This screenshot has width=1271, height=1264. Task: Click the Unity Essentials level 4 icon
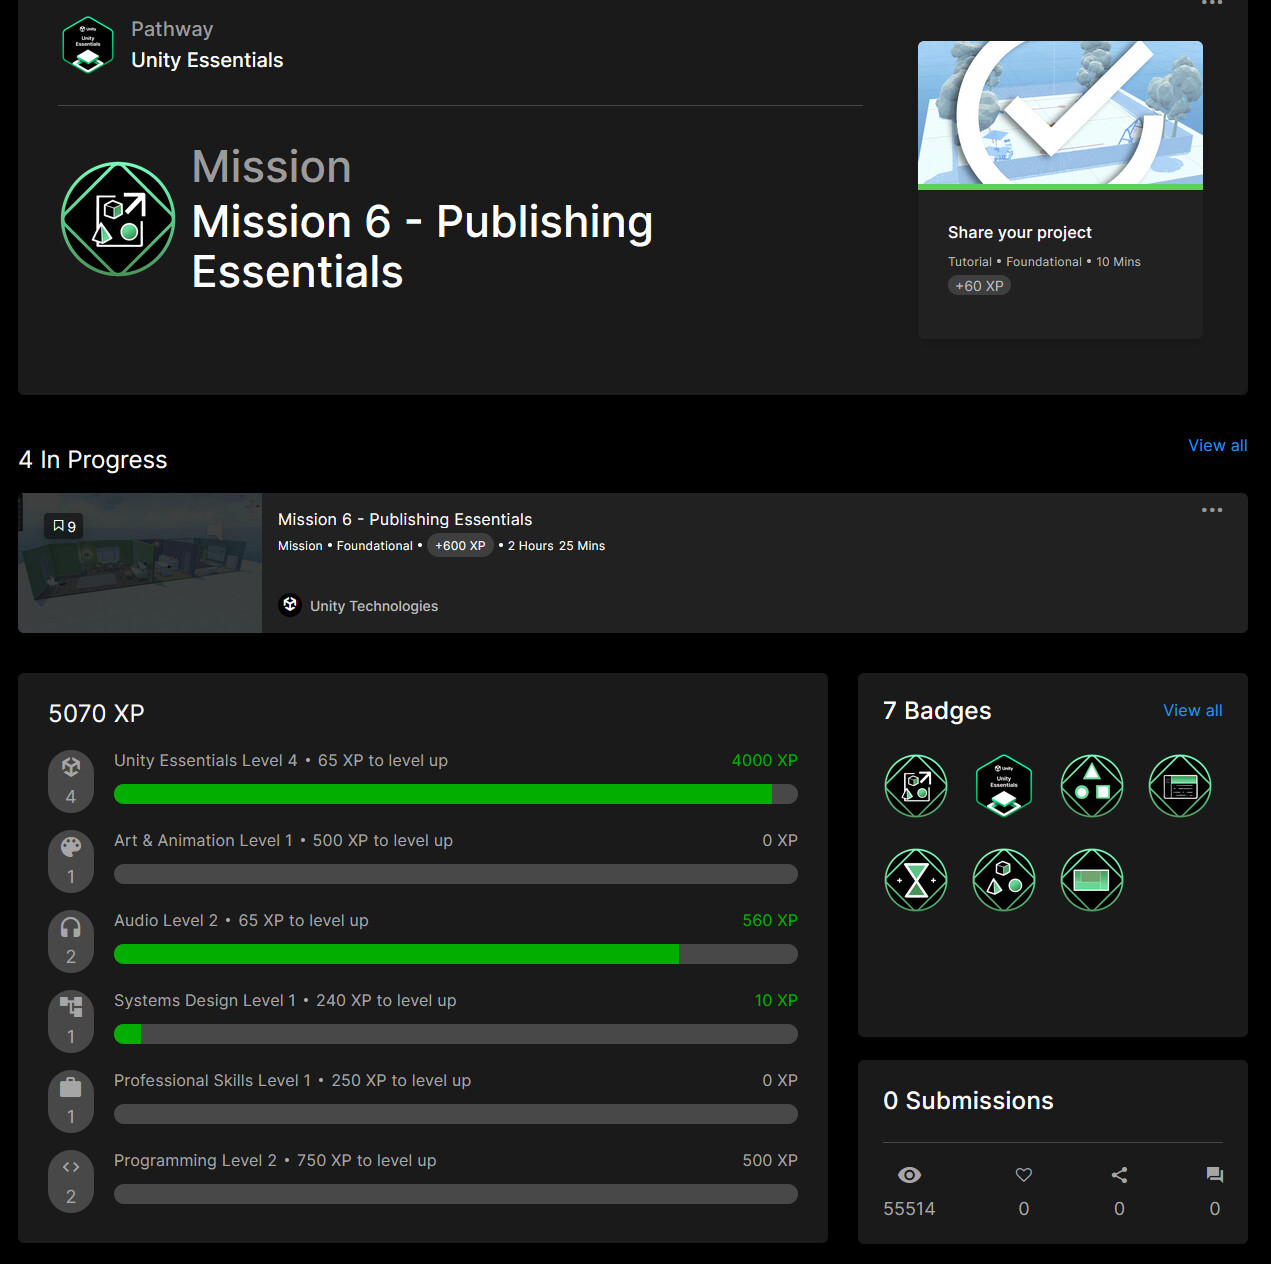tap(71, 781)
